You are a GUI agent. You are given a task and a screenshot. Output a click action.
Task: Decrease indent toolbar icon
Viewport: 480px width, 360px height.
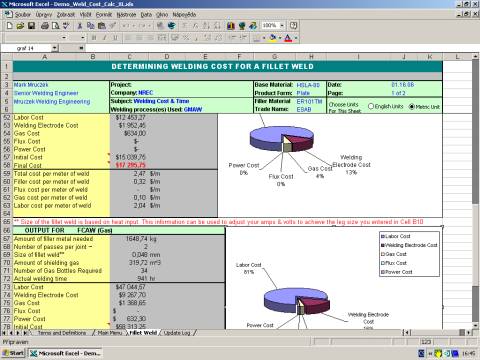point(232,38)
